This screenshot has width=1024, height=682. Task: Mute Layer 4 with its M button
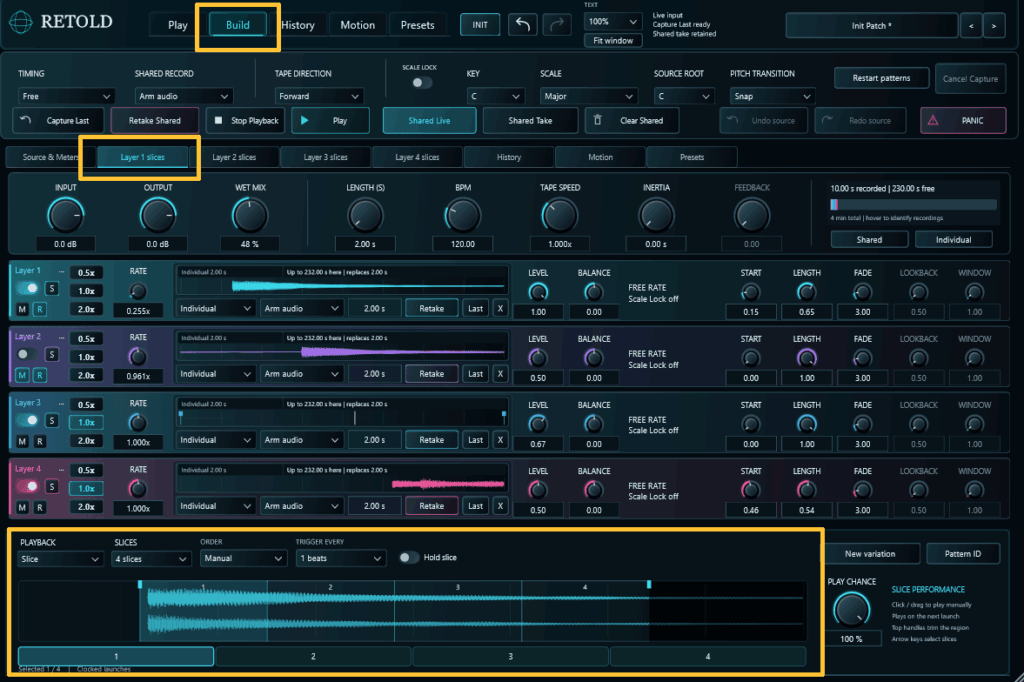click(22, 507)
